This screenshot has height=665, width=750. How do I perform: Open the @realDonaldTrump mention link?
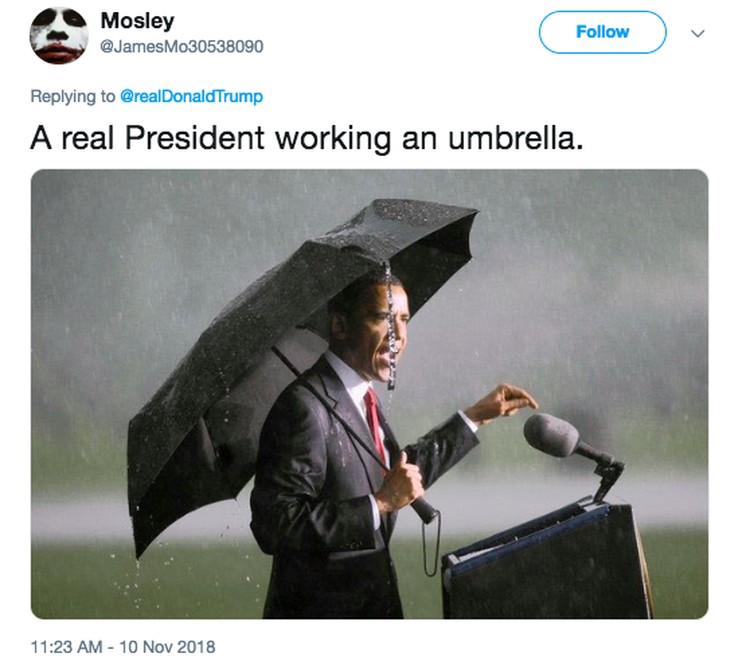click(x=191, y=96)
